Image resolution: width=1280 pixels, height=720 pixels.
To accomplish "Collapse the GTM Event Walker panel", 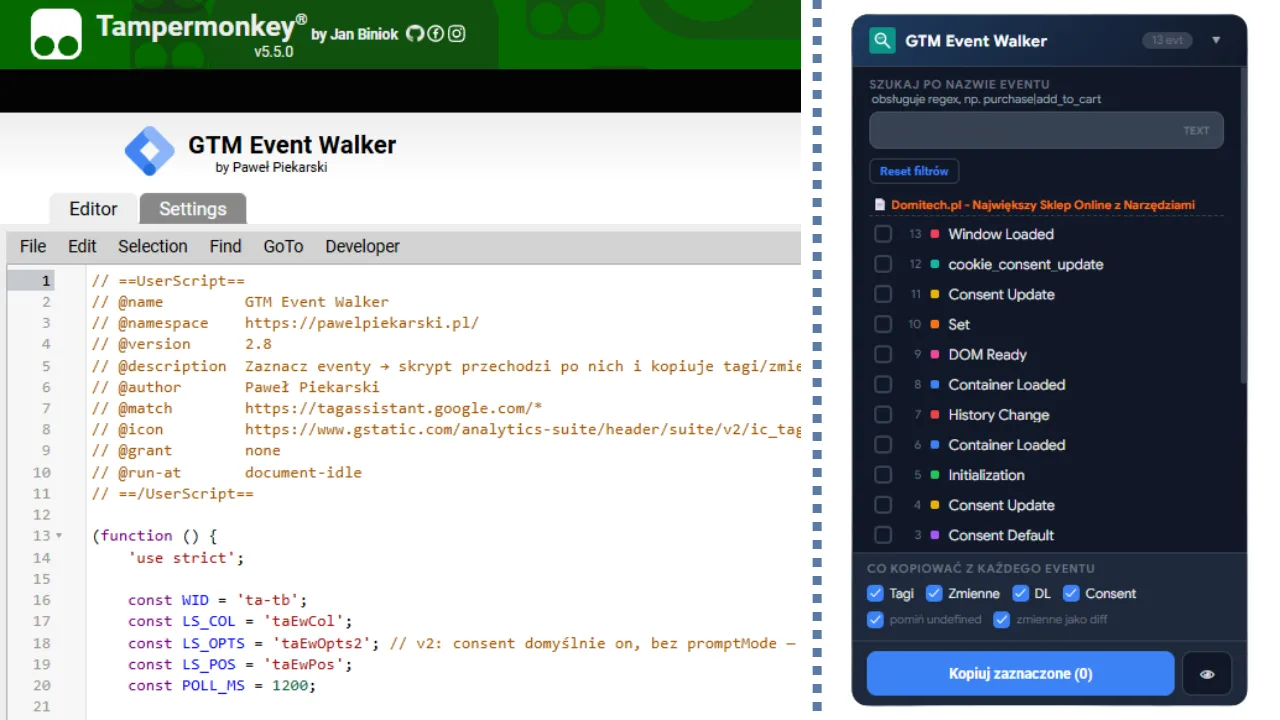I will pyautogui.click(x=1216, y=41).
